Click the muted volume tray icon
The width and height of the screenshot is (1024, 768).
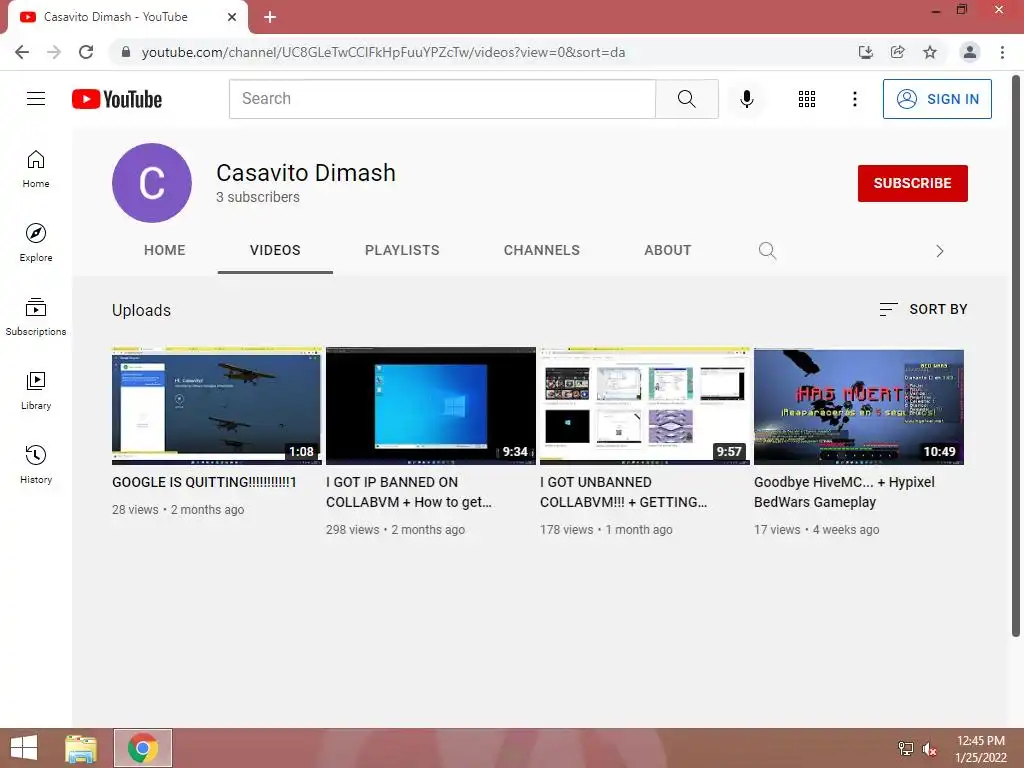point(929,749)
